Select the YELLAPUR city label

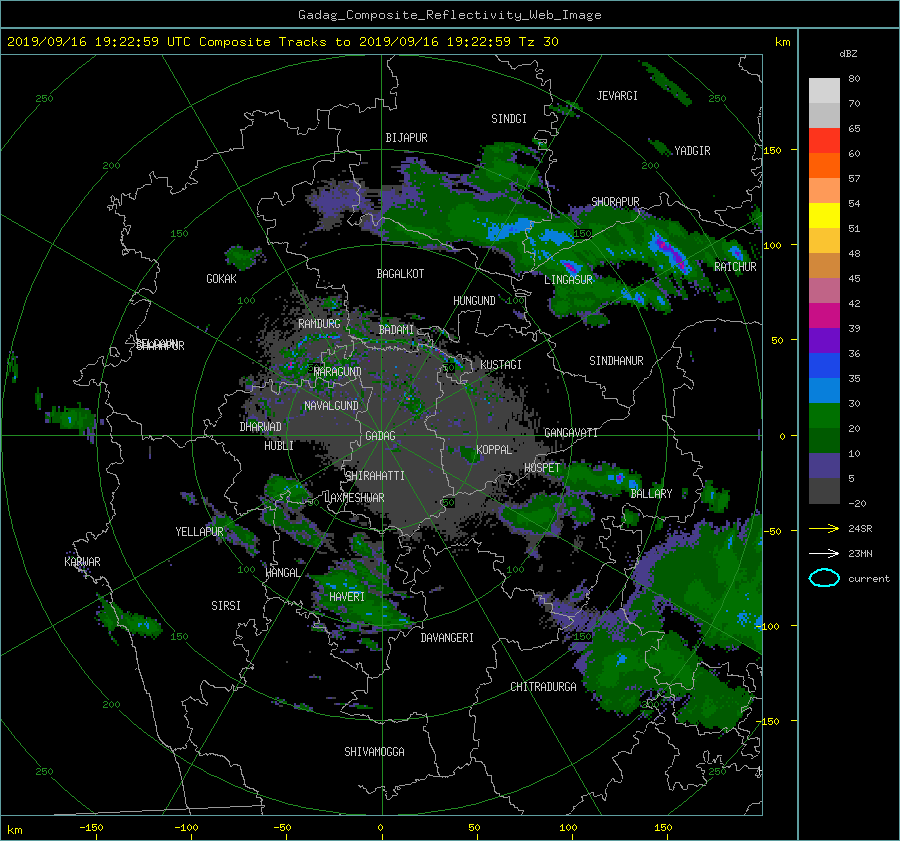[x=199, y=532]
